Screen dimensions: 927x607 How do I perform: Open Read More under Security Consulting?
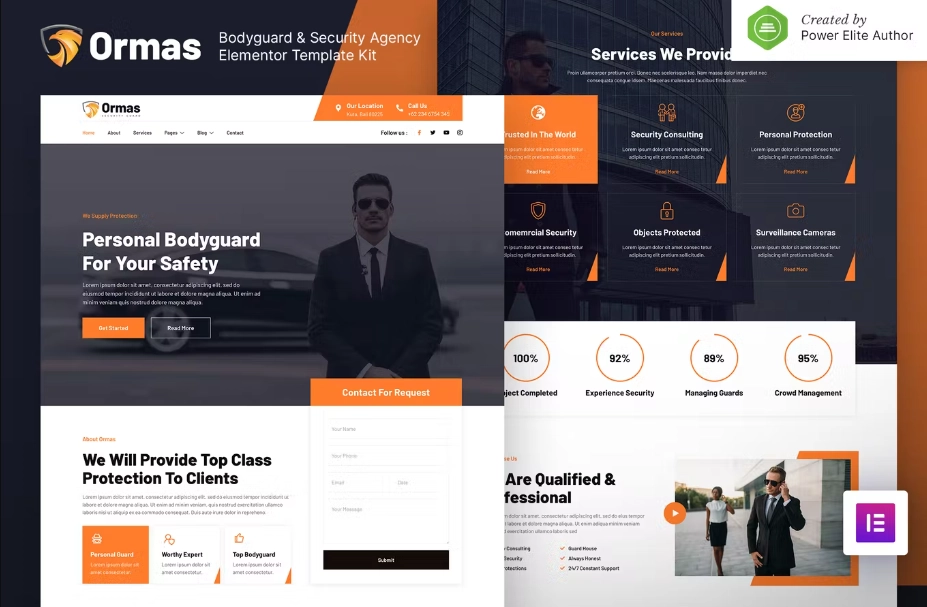667,172
